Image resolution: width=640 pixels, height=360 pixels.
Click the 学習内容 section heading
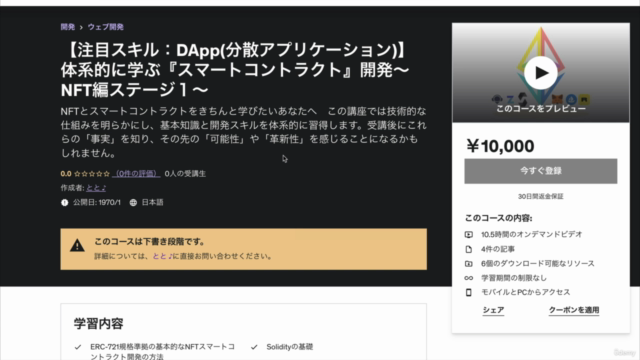click(x=98, y=324)
